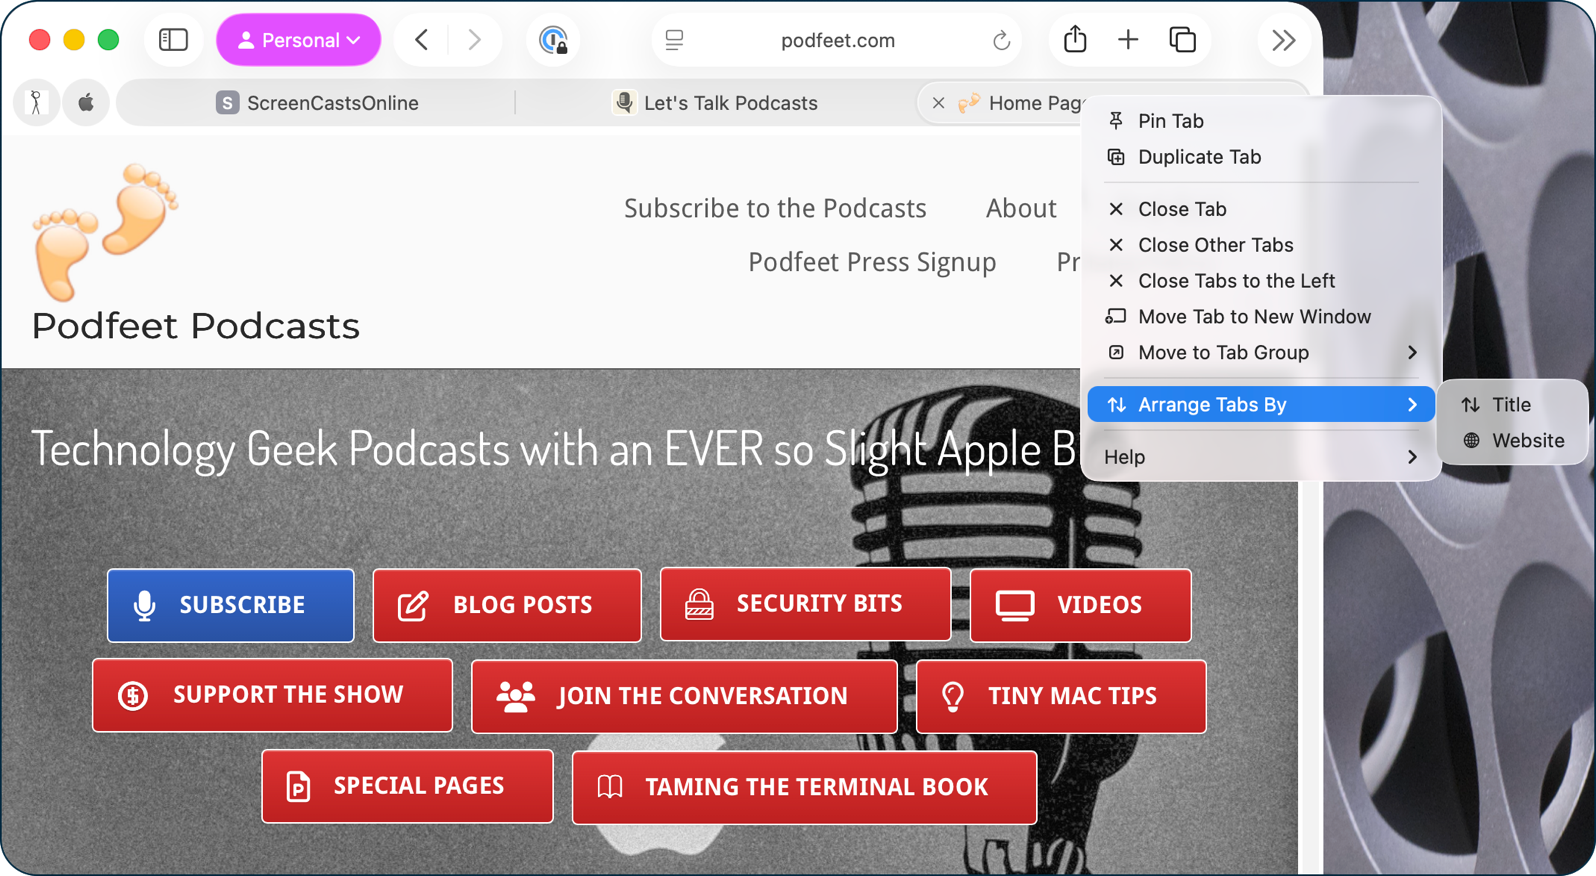Reload the page with the refresh icon
The width and height of the screenshot is (1596, 876).
coord(1001,41)
